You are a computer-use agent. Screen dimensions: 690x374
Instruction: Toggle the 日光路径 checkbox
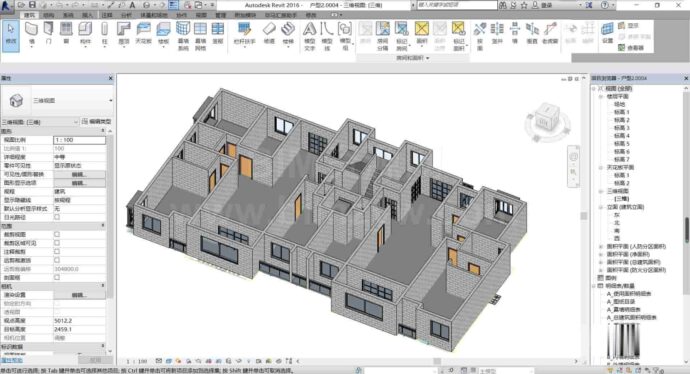(57, 217)
